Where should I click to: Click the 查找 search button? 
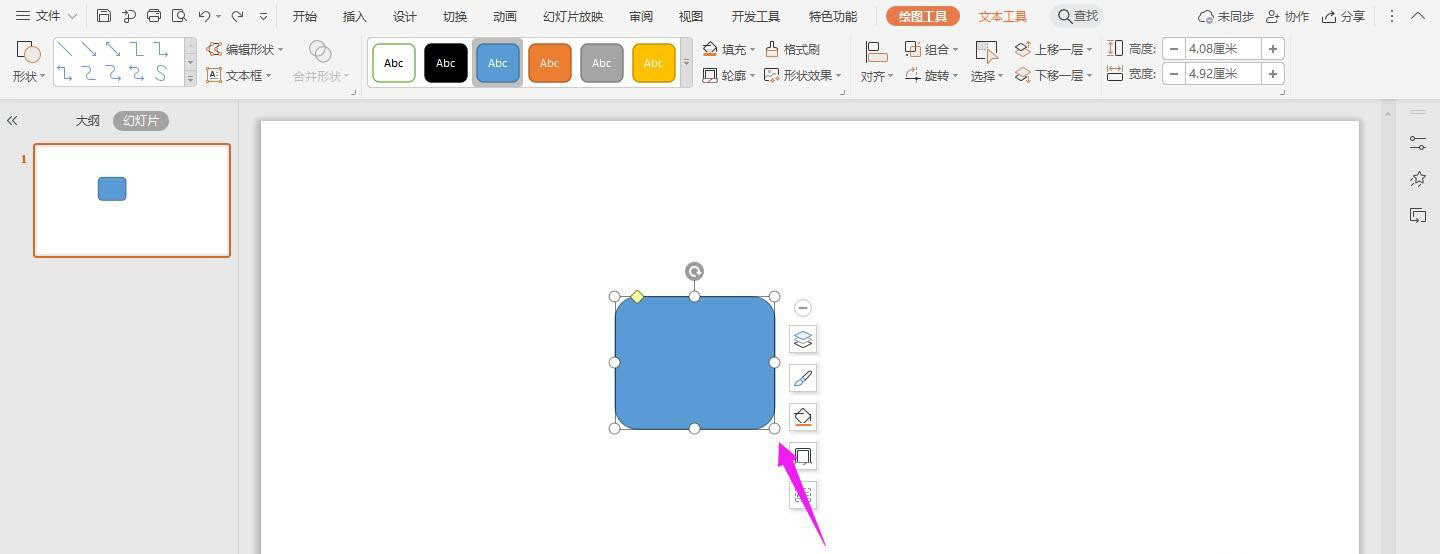[x=1078, y=16]
